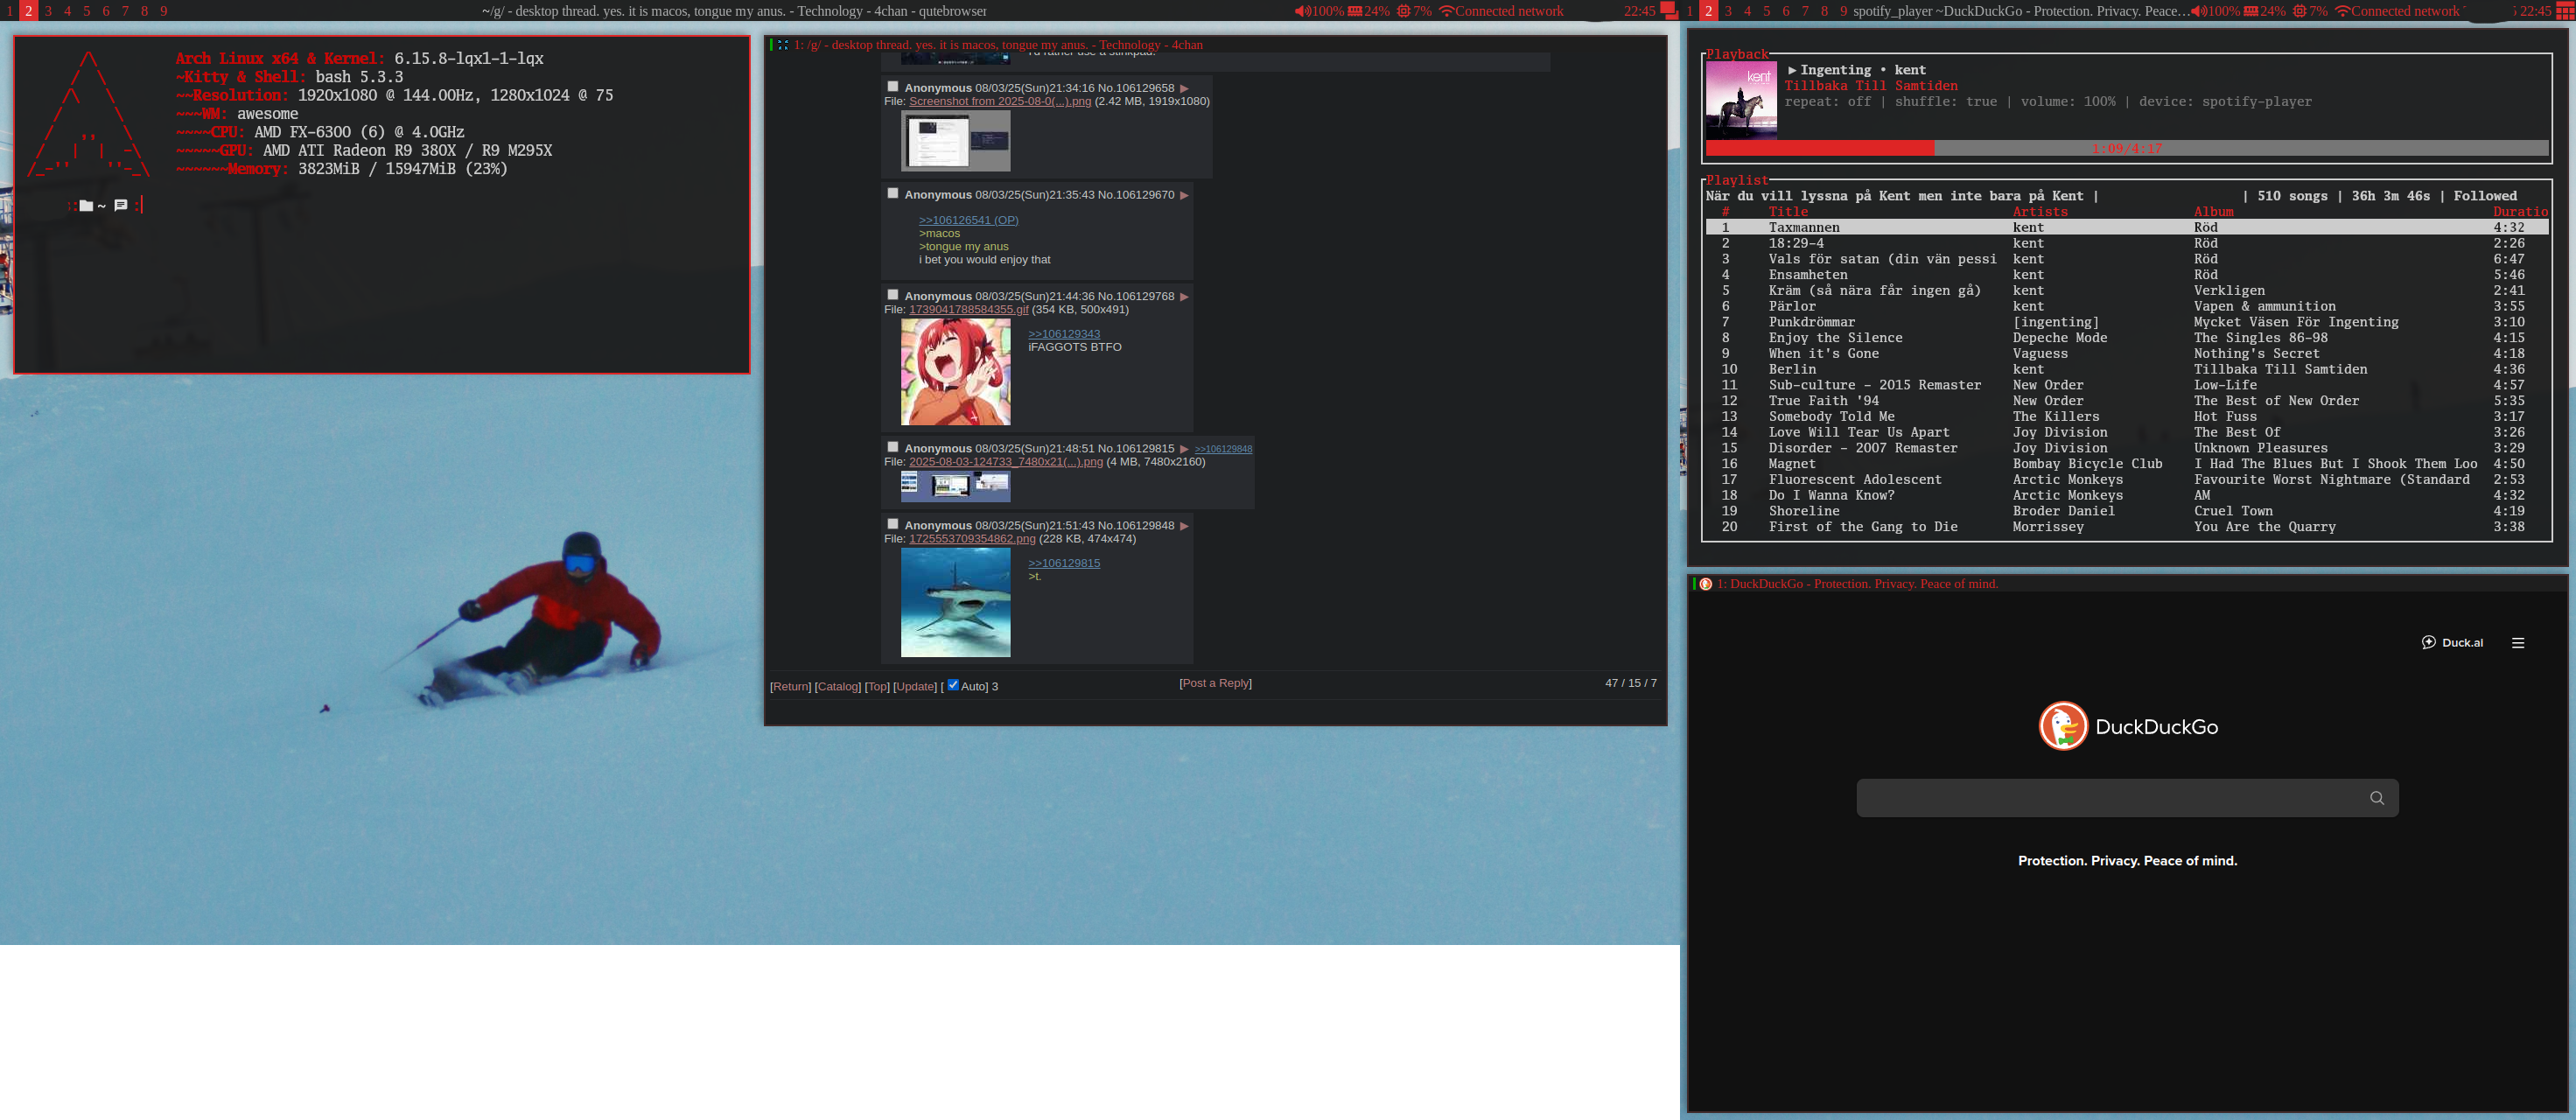This screenshot has width=2576, height=1120.
Task: Tick the checkbox for post No.106129670
Action: [893, 194]
